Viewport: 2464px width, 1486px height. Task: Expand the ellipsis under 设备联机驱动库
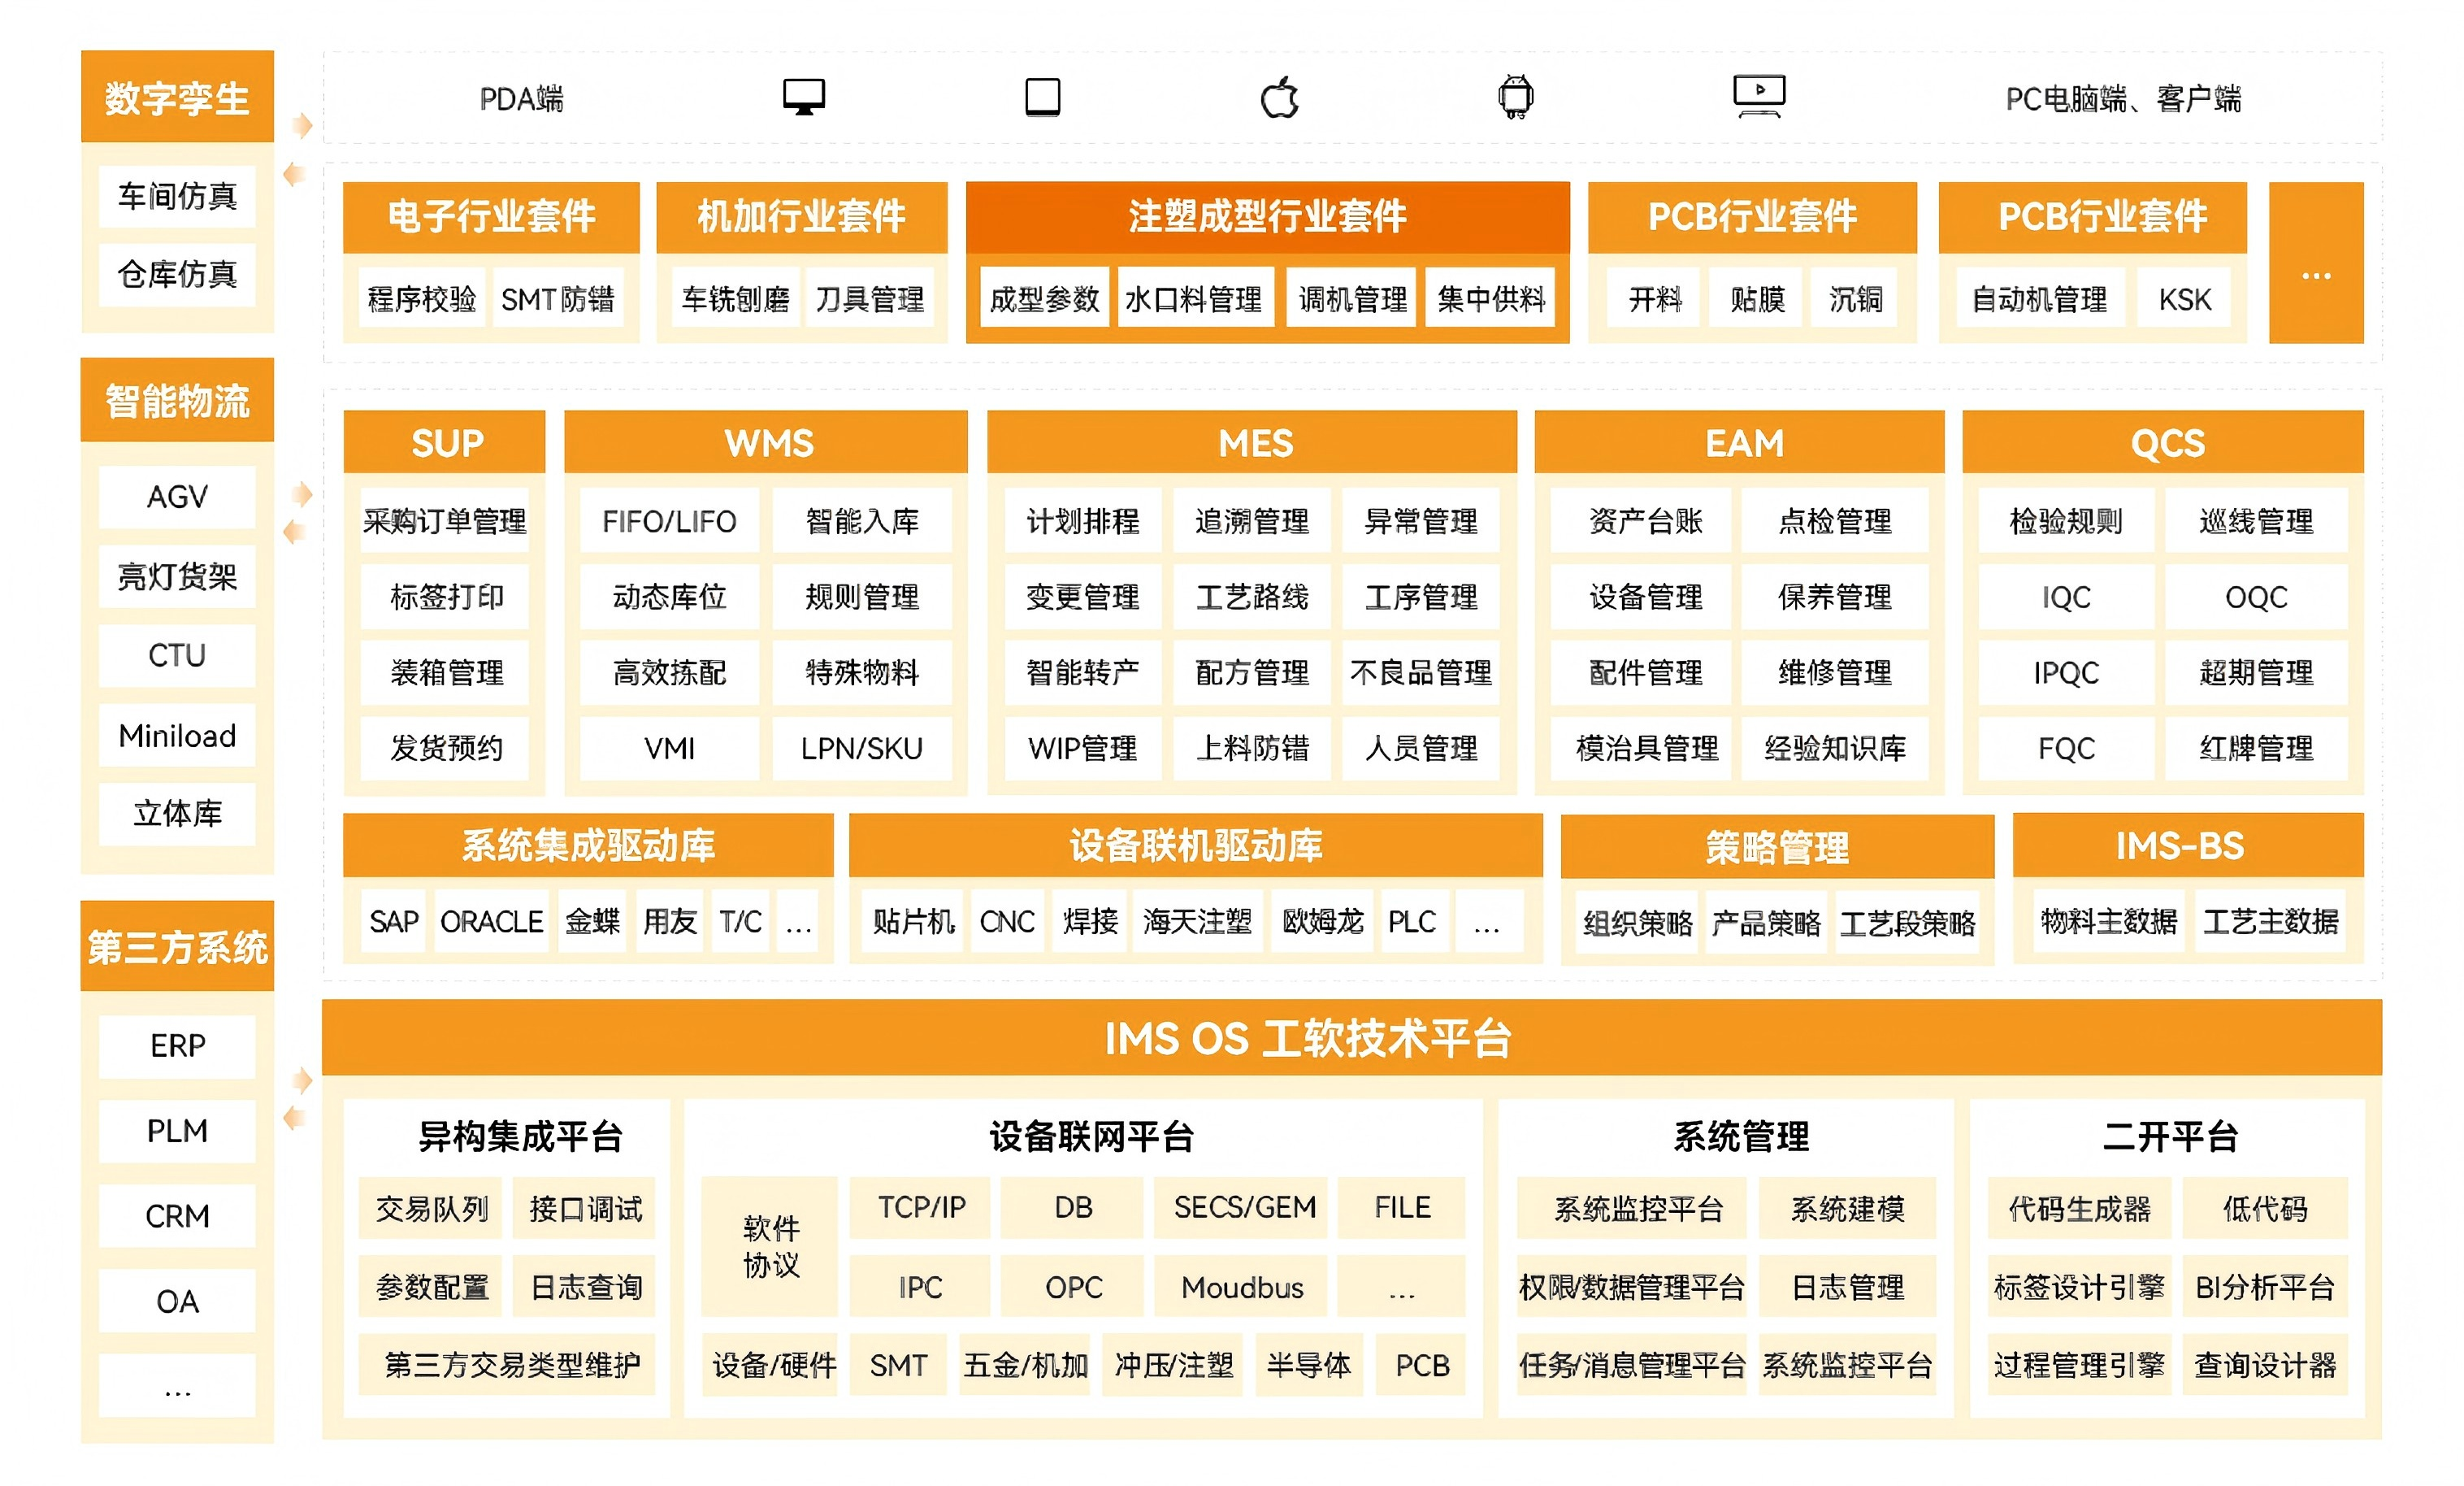(1486, 921)
